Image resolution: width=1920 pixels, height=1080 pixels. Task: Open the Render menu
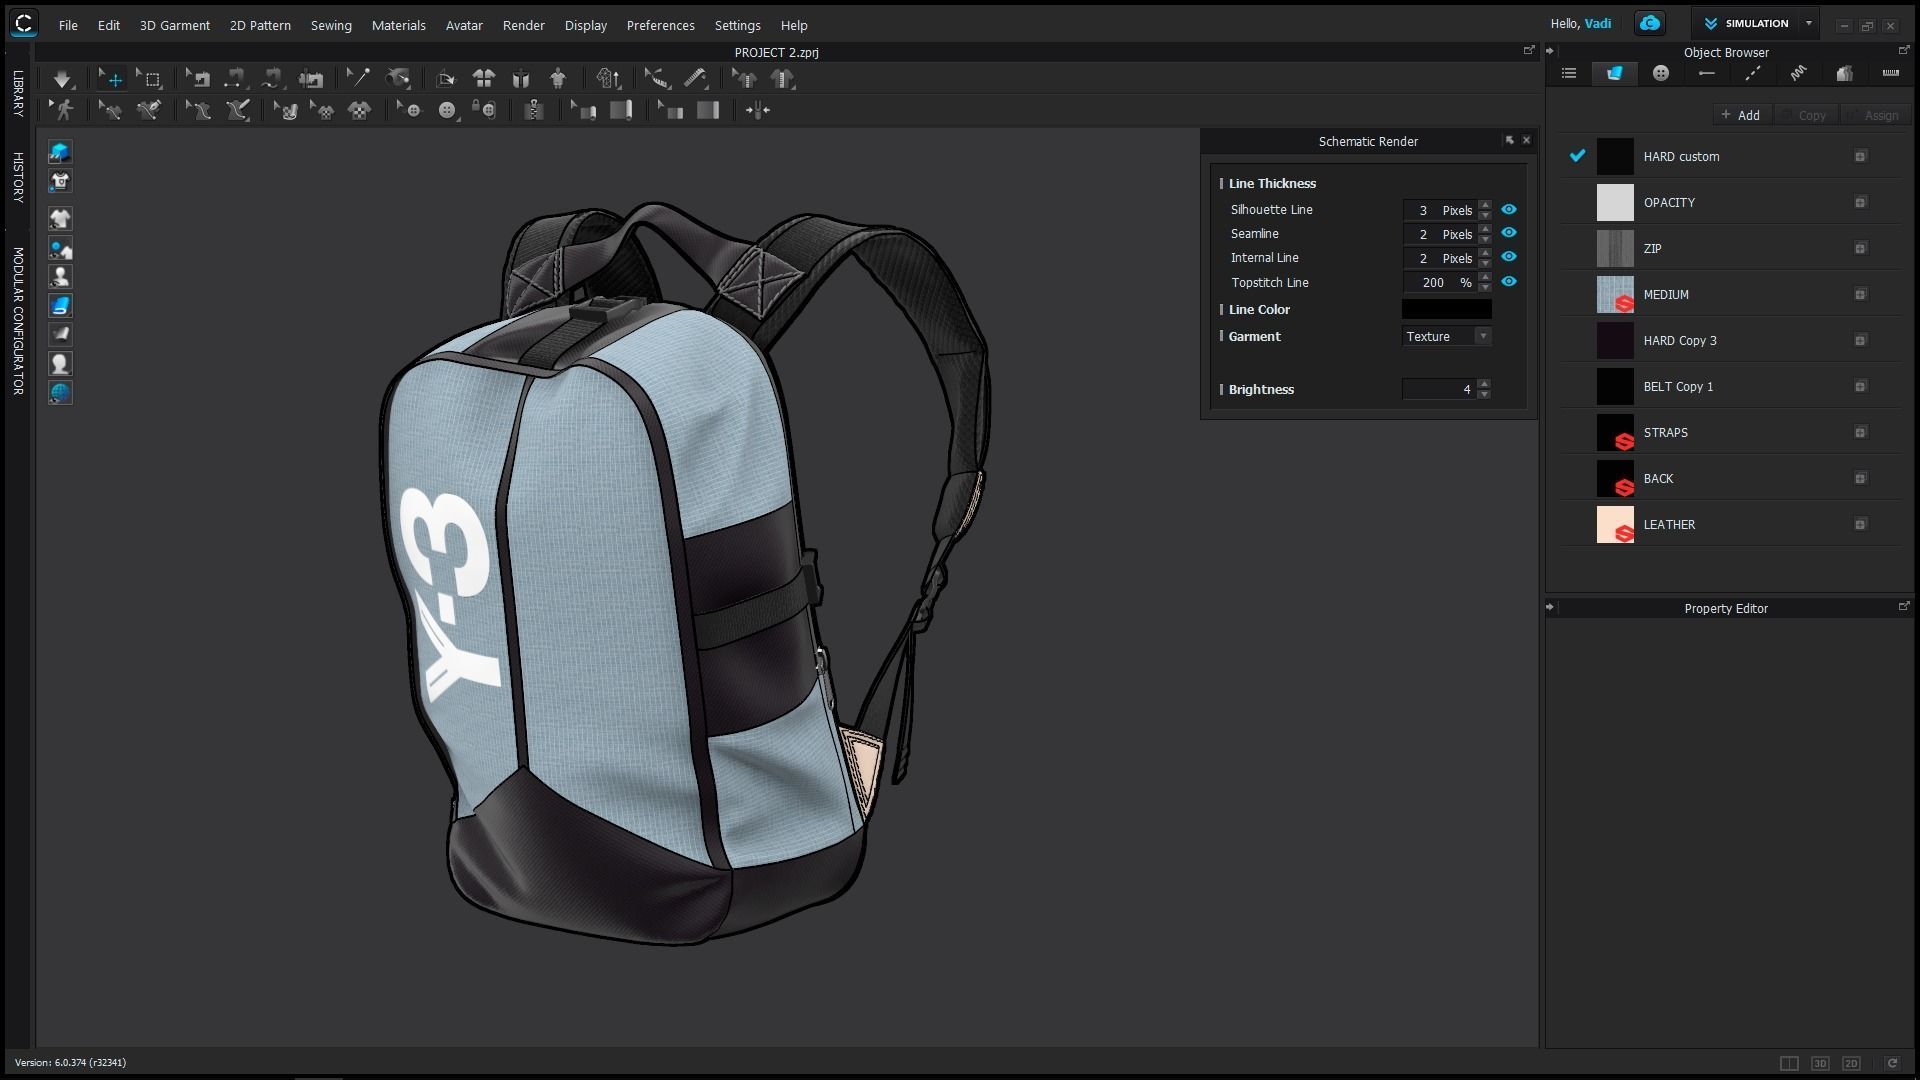[x=524, y=25]
